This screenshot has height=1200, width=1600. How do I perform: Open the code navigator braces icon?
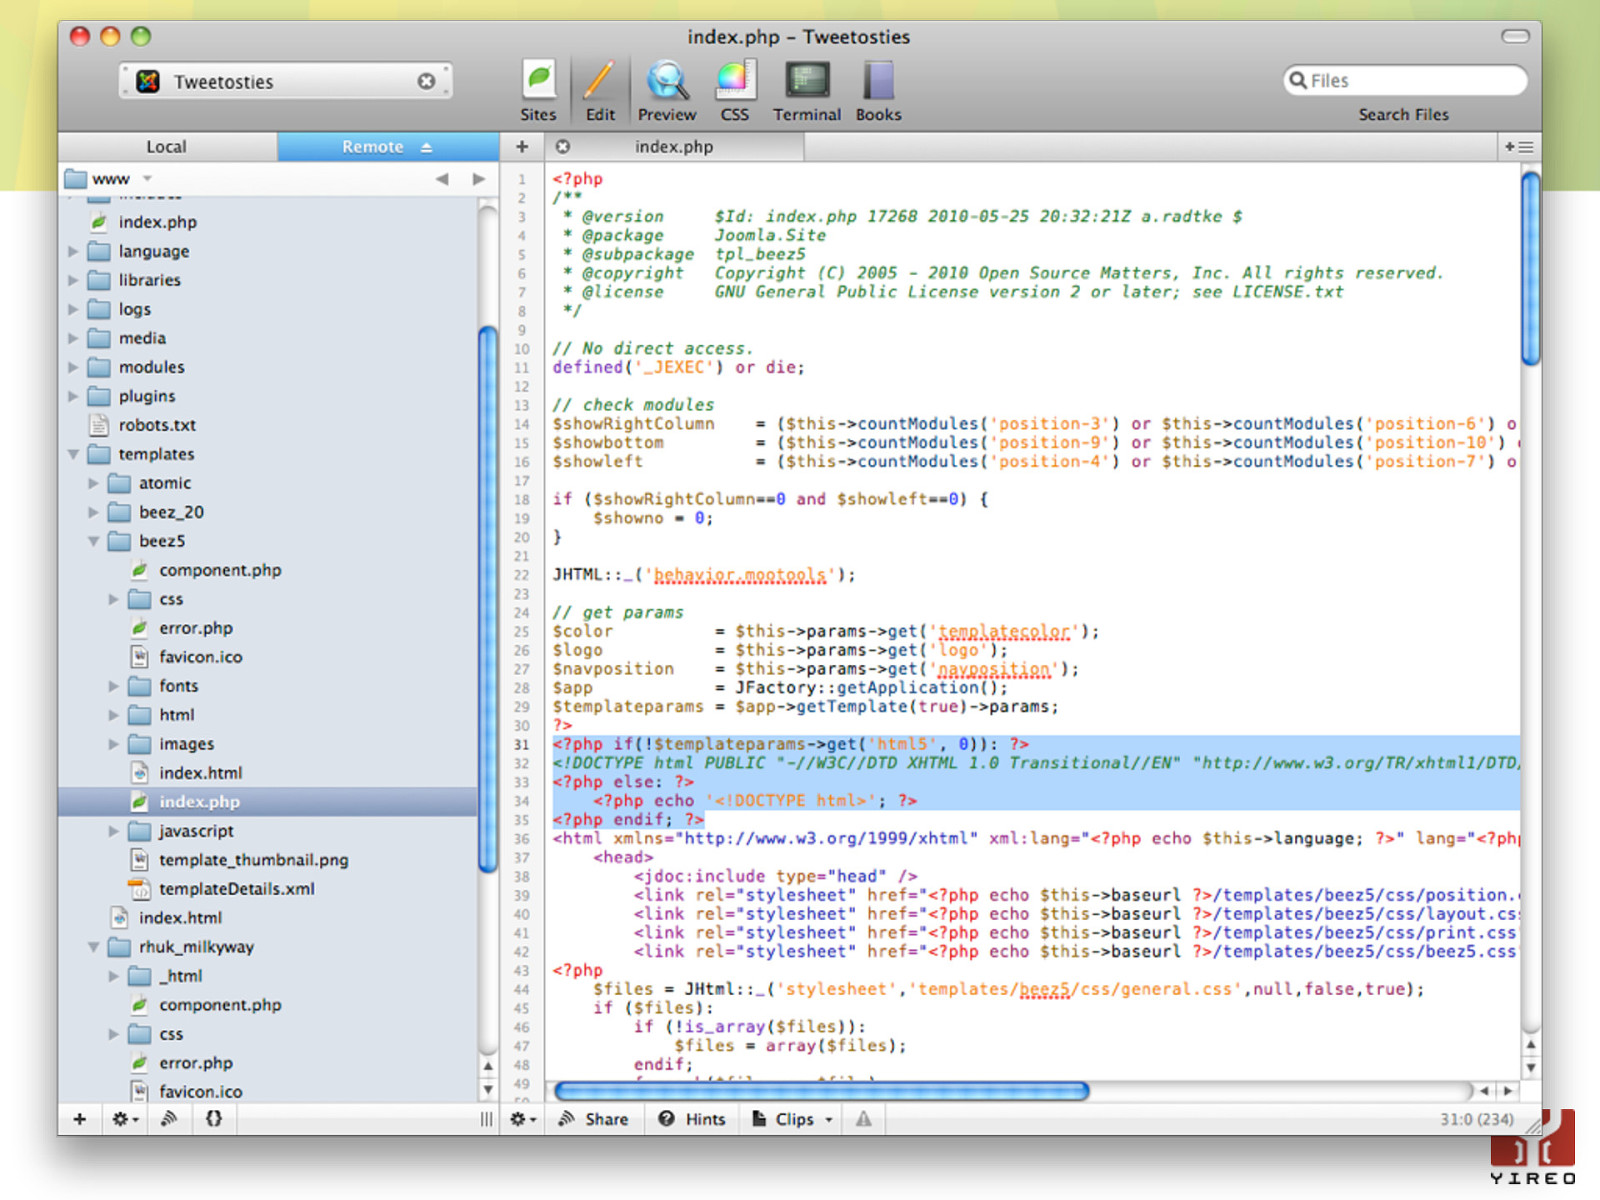[x=213, y=1119]
